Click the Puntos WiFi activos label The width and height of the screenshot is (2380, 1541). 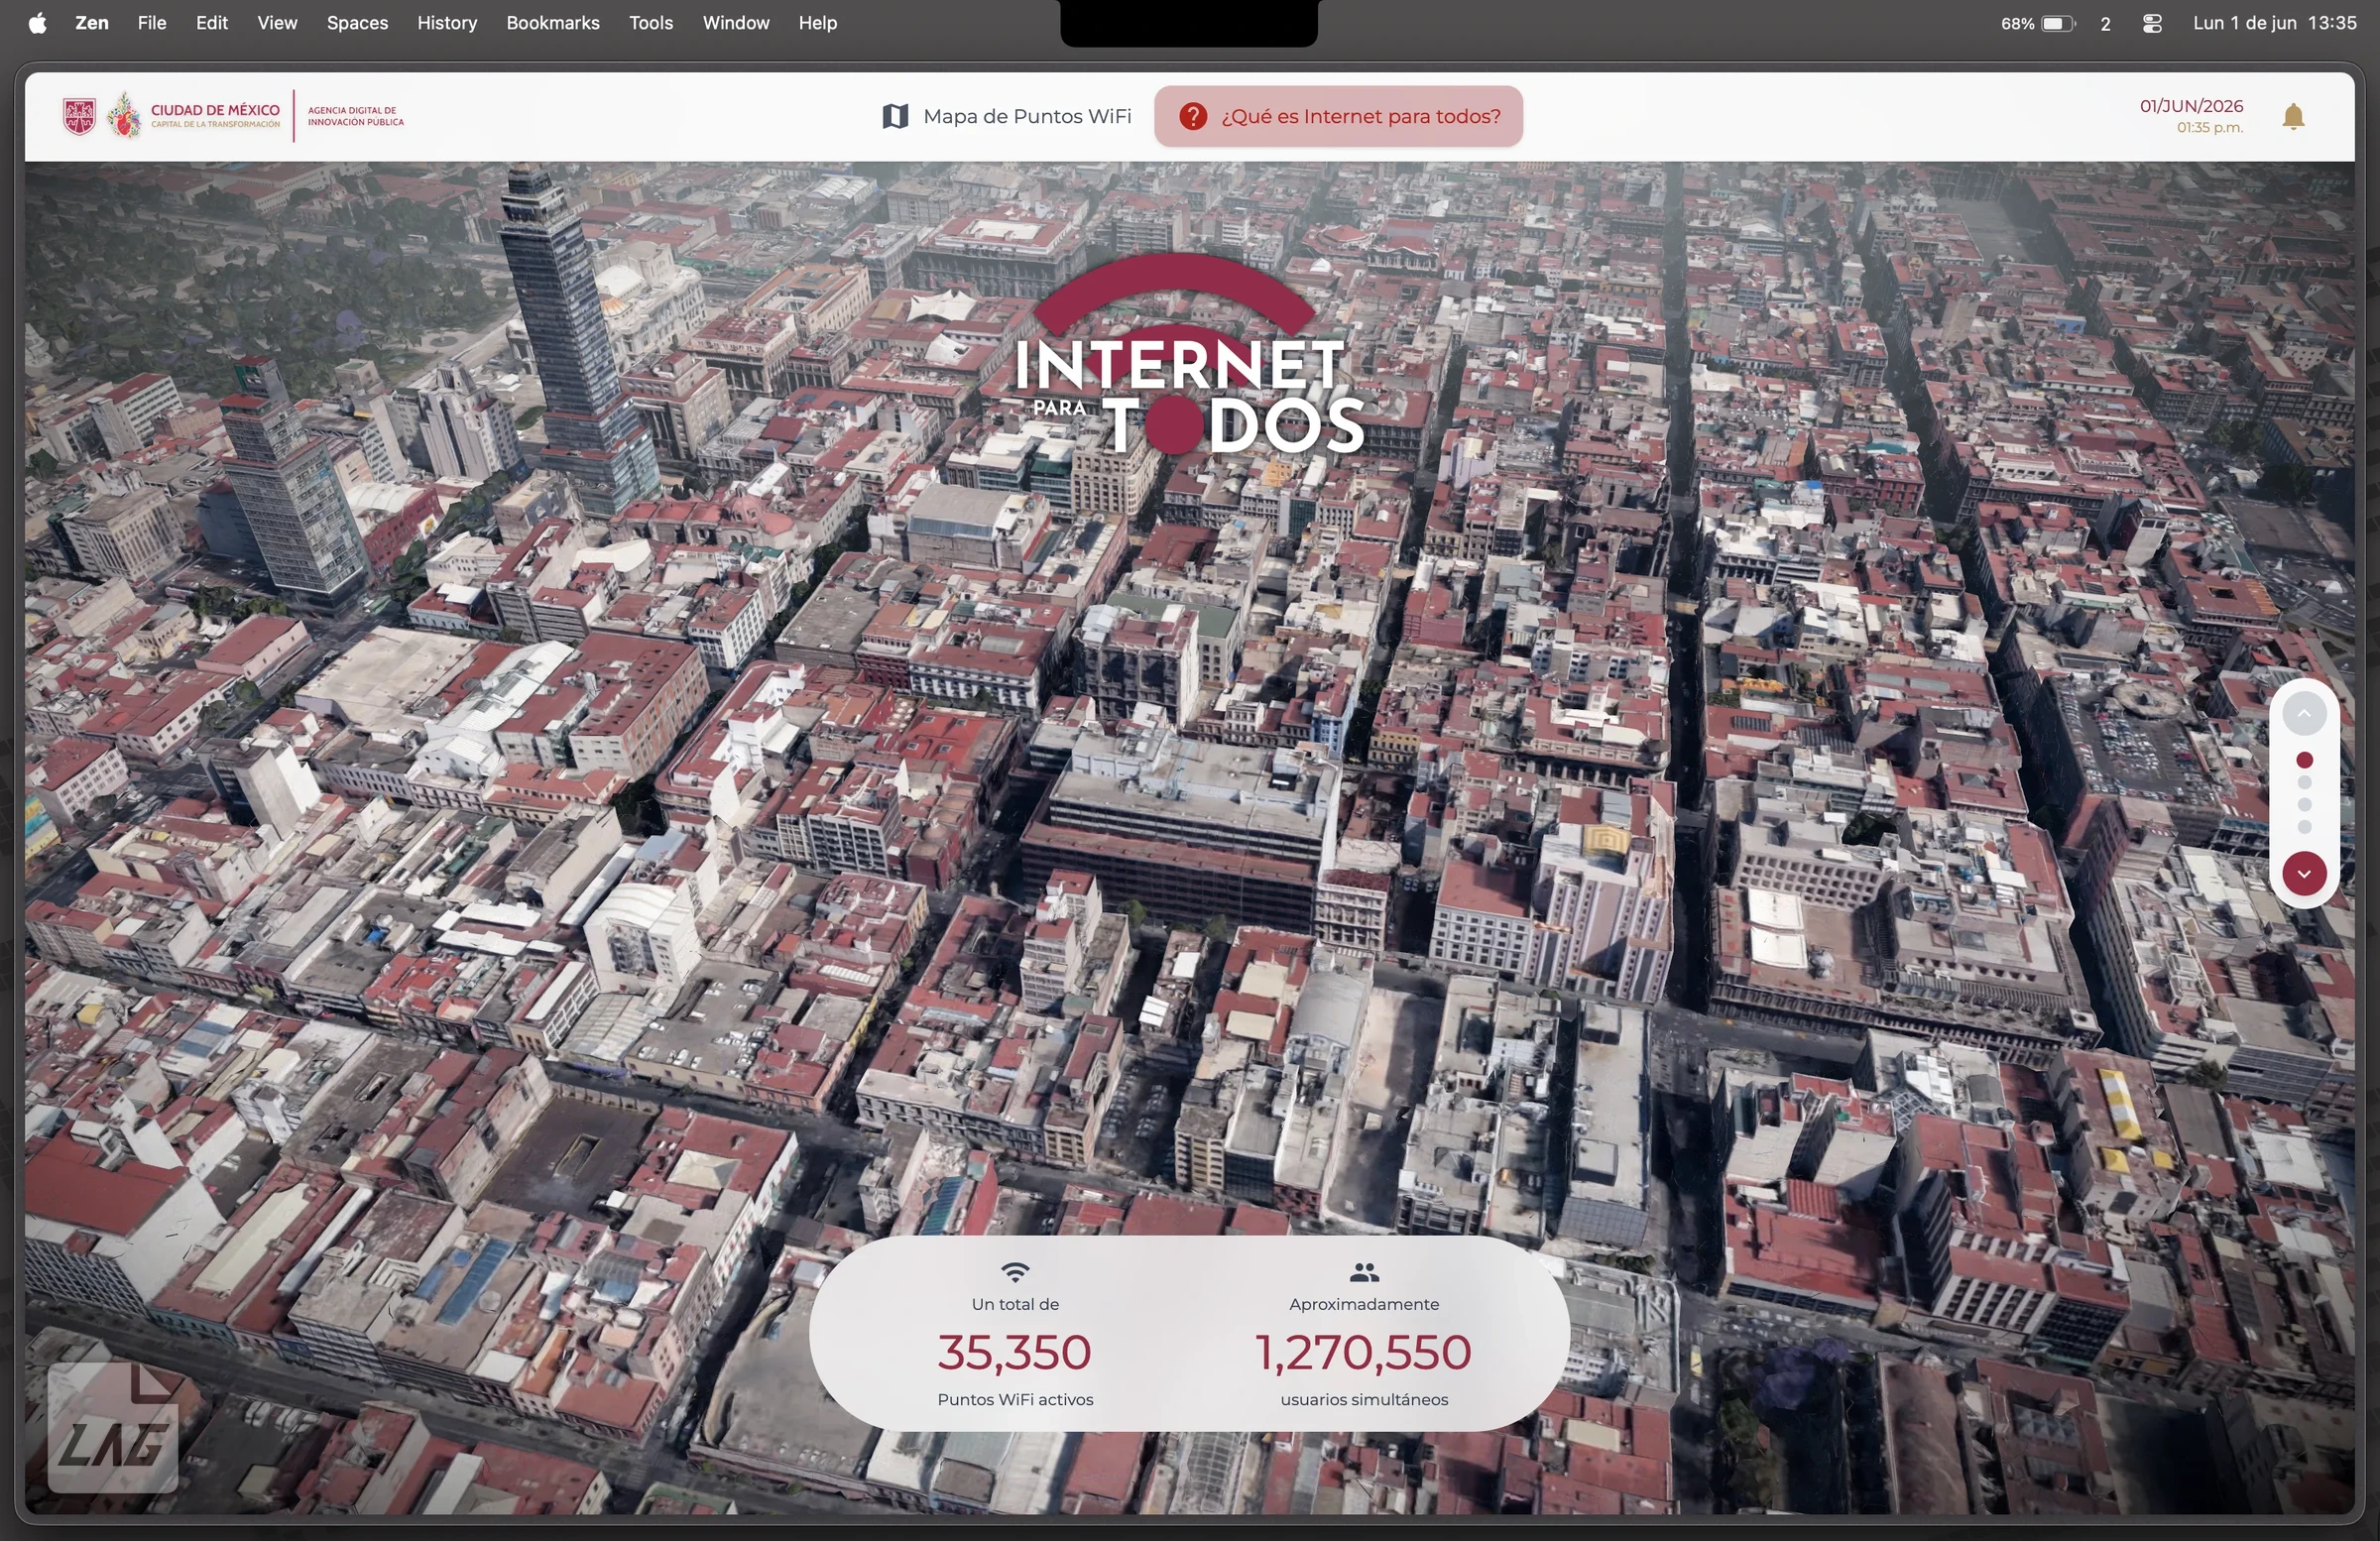1015,1400
